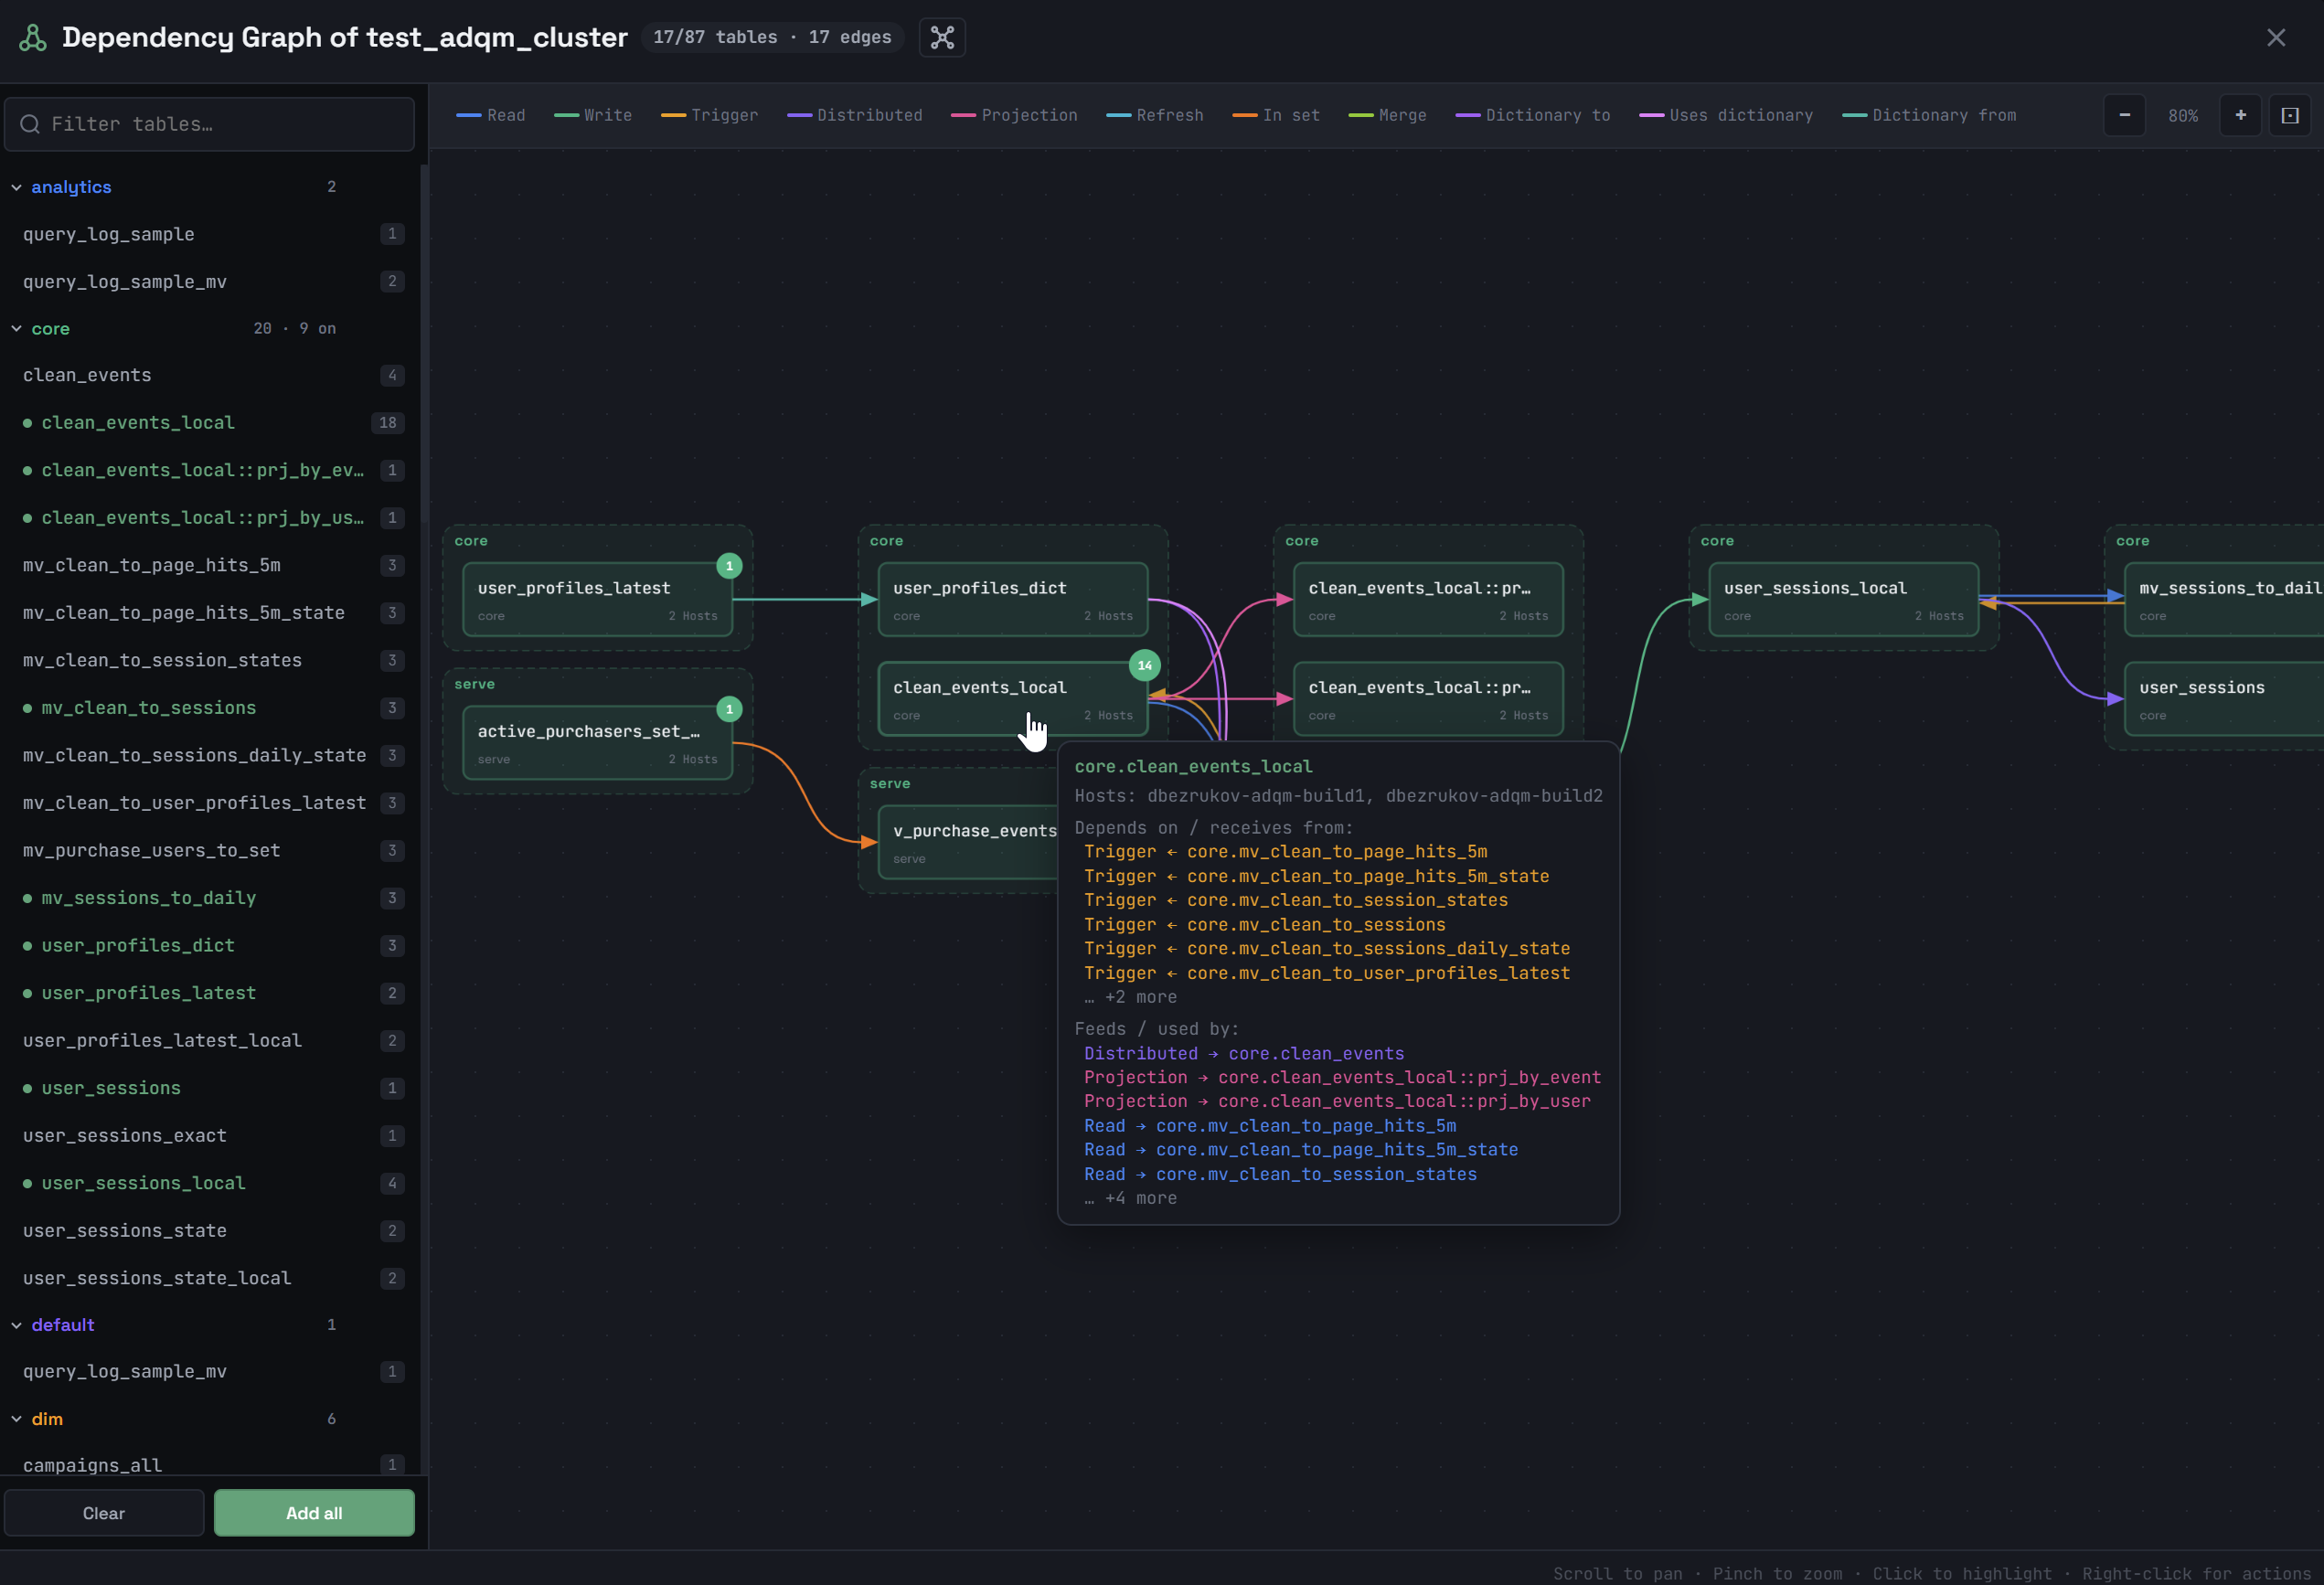
Task: Collapse the dim group chevron
Action: point(17,1419)
